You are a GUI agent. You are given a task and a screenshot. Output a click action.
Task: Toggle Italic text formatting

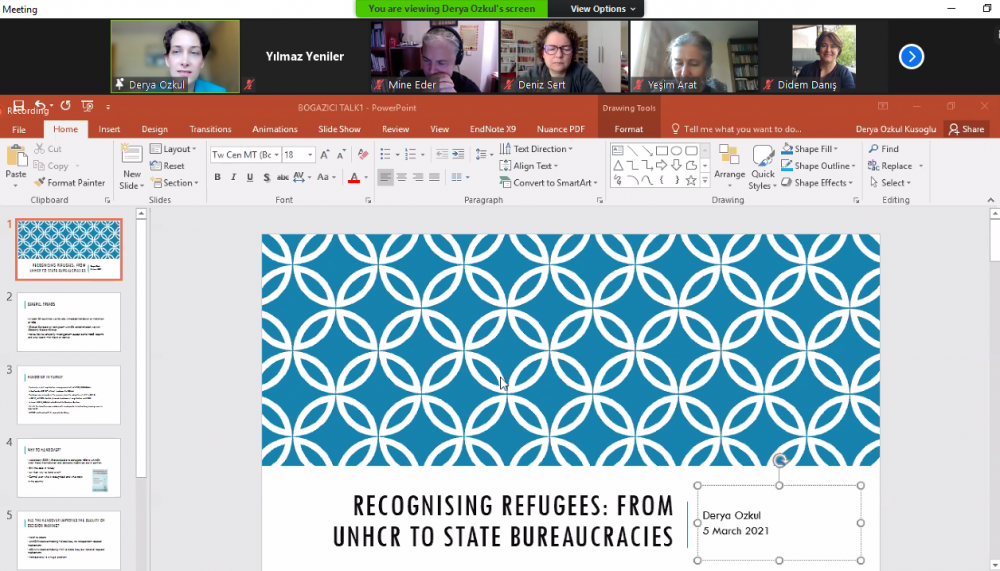click(234, 178)
